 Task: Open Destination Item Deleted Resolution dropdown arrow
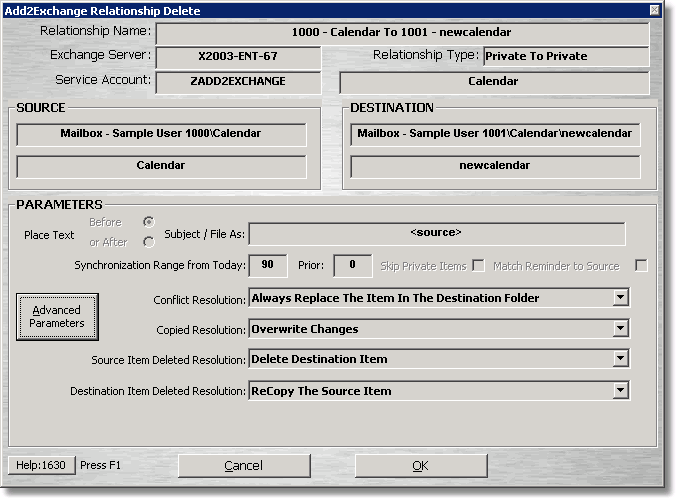pyautogui.click(x=620, y=390)
